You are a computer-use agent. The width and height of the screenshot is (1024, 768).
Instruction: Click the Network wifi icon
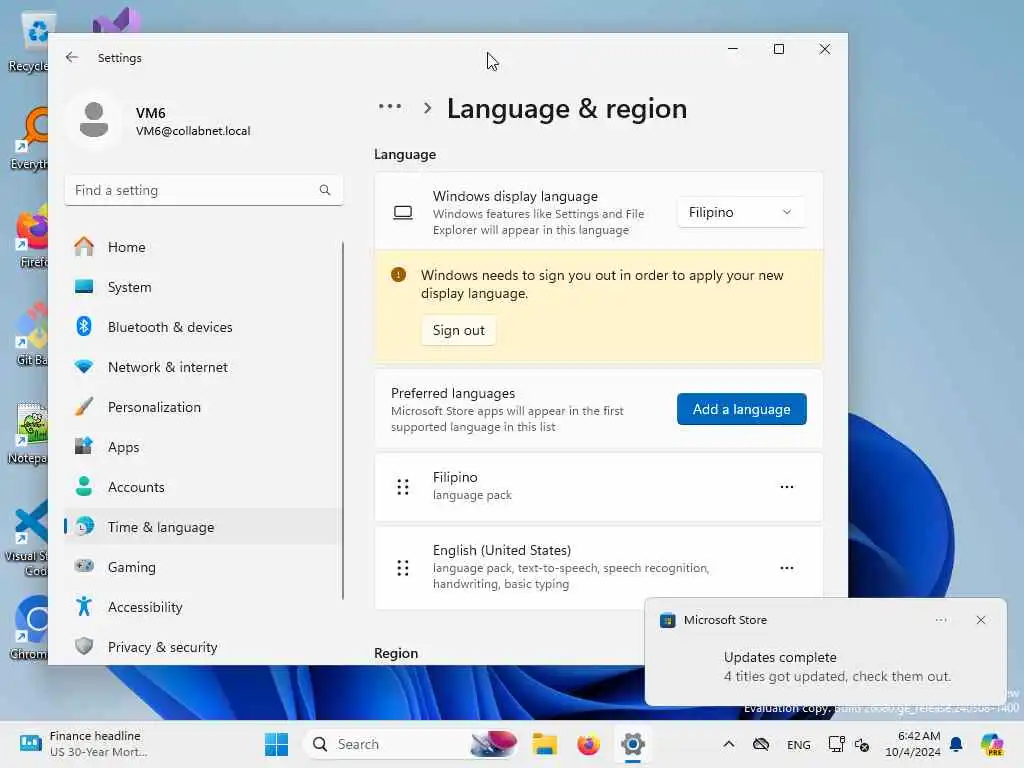click(84, 367)
